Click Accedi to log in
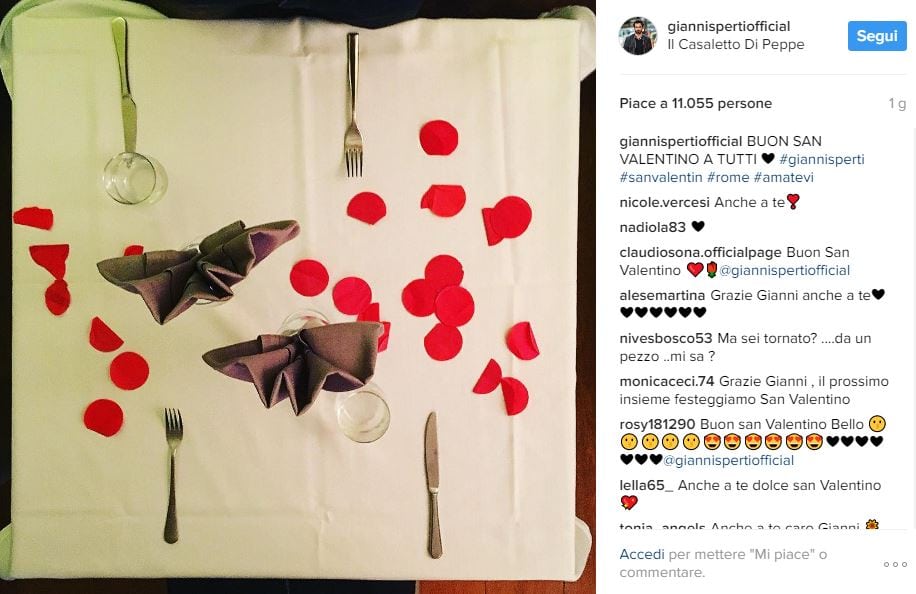The height and width of the screenshot is (594, 916). 642,554
